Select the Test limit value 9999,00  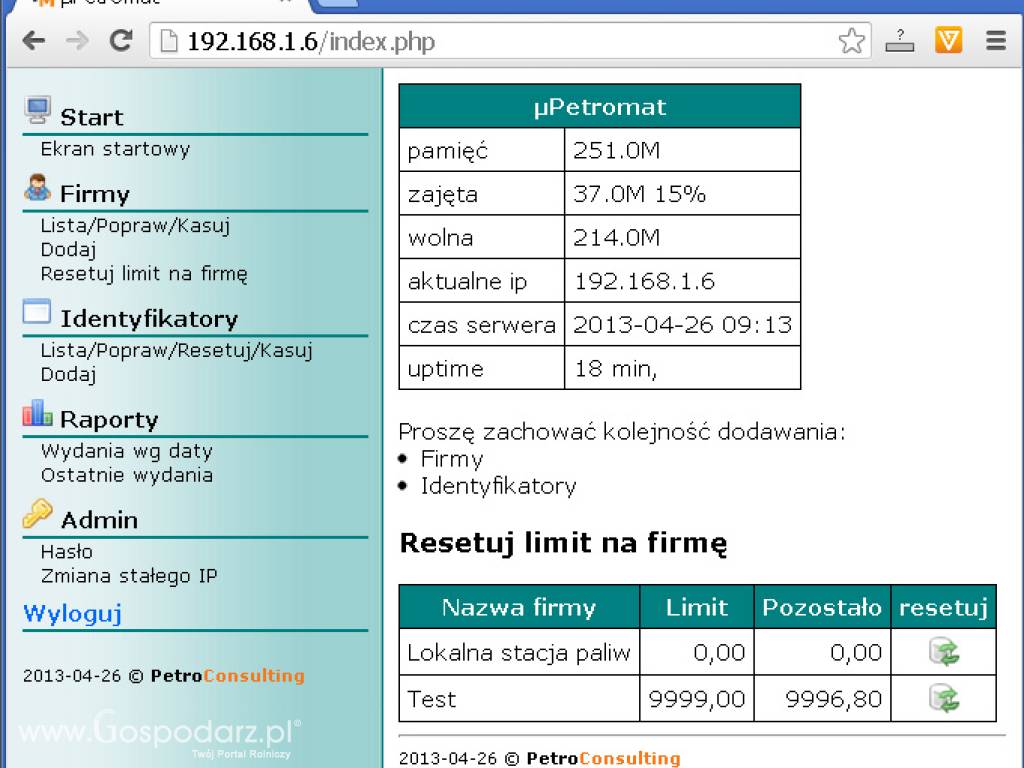click(x=697, y=699)
